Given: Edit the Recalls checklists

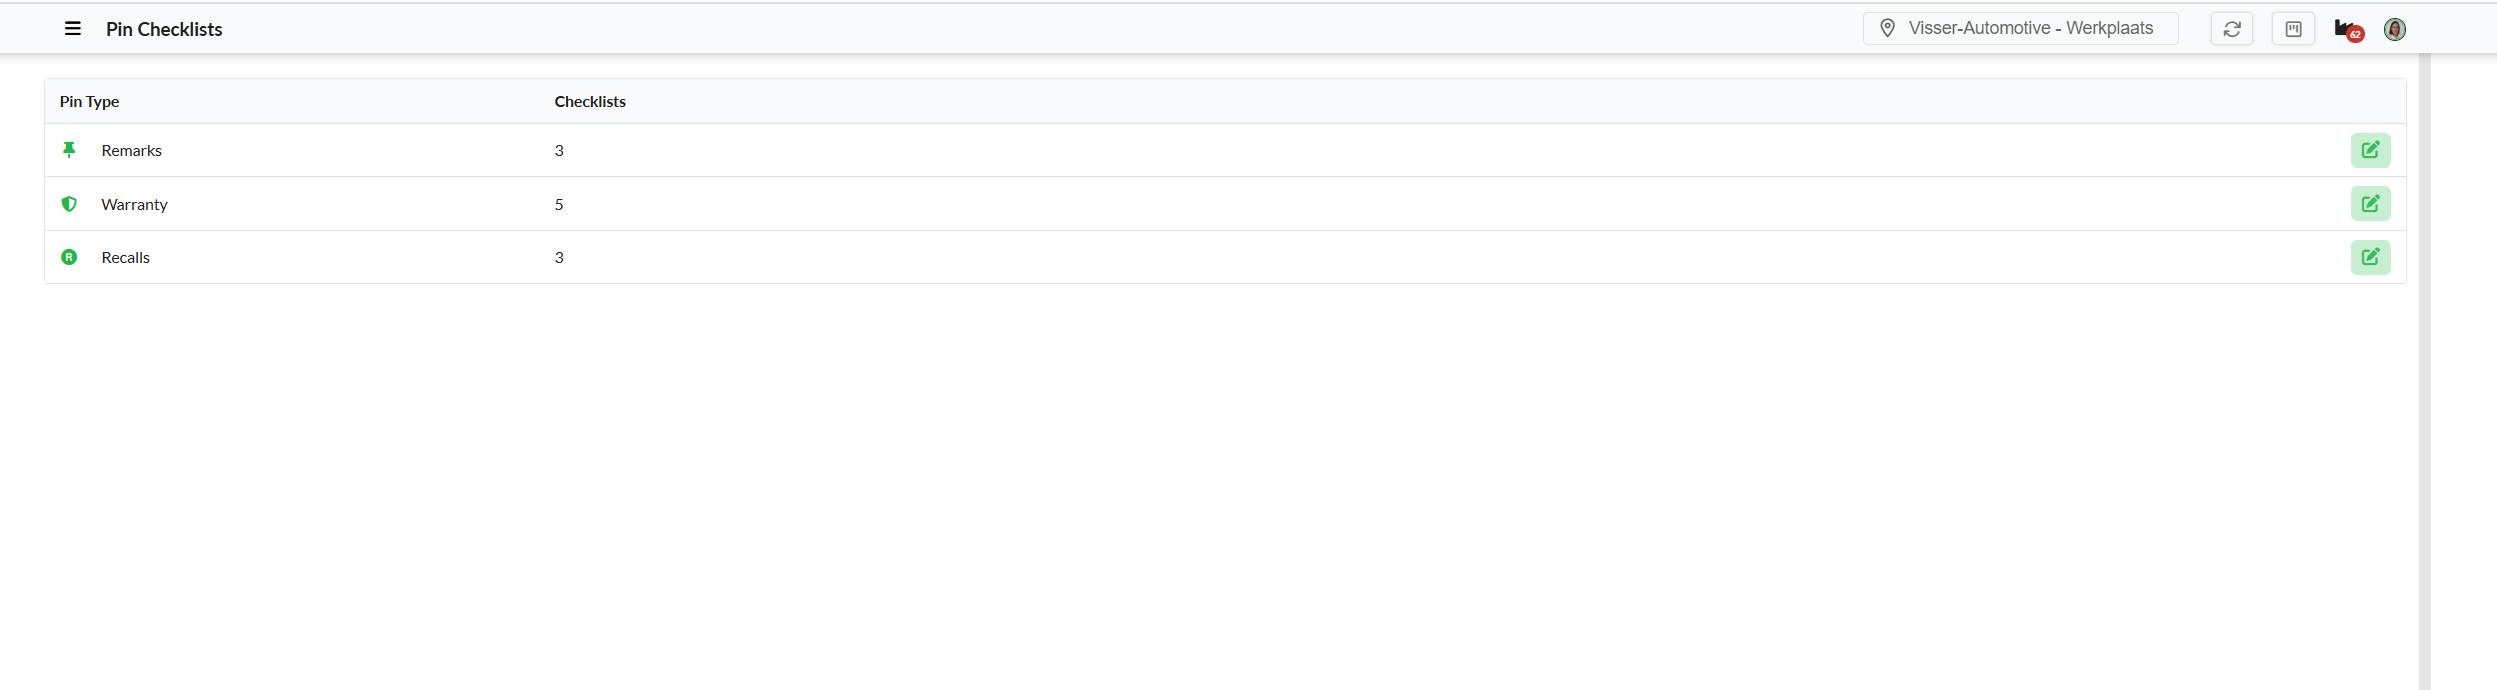Looking at the screenshot, I should 2370,257.
